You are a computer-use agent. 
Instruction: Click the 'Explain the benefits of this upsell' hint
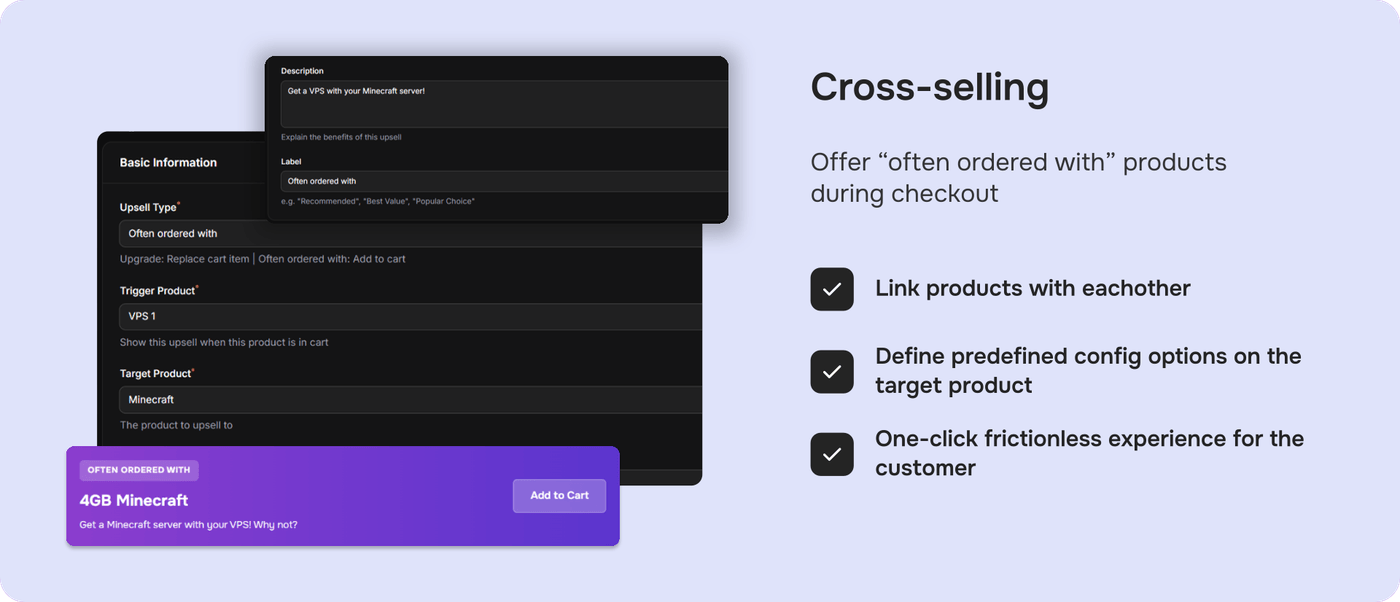tap(341, 137)
